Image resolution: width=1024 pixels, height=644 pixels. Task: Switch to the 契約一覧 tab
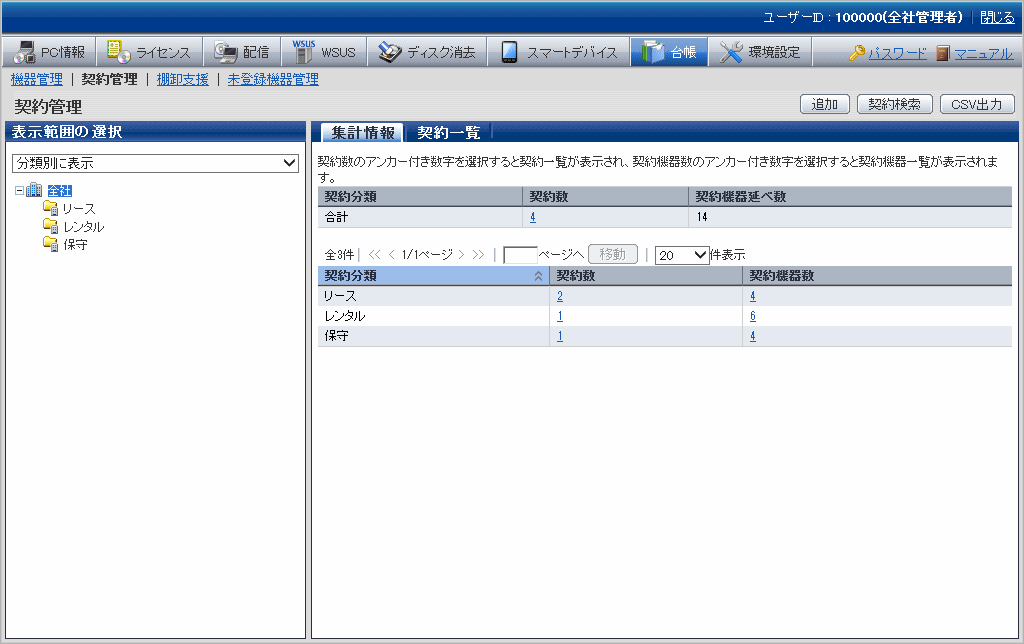[448, 133]
